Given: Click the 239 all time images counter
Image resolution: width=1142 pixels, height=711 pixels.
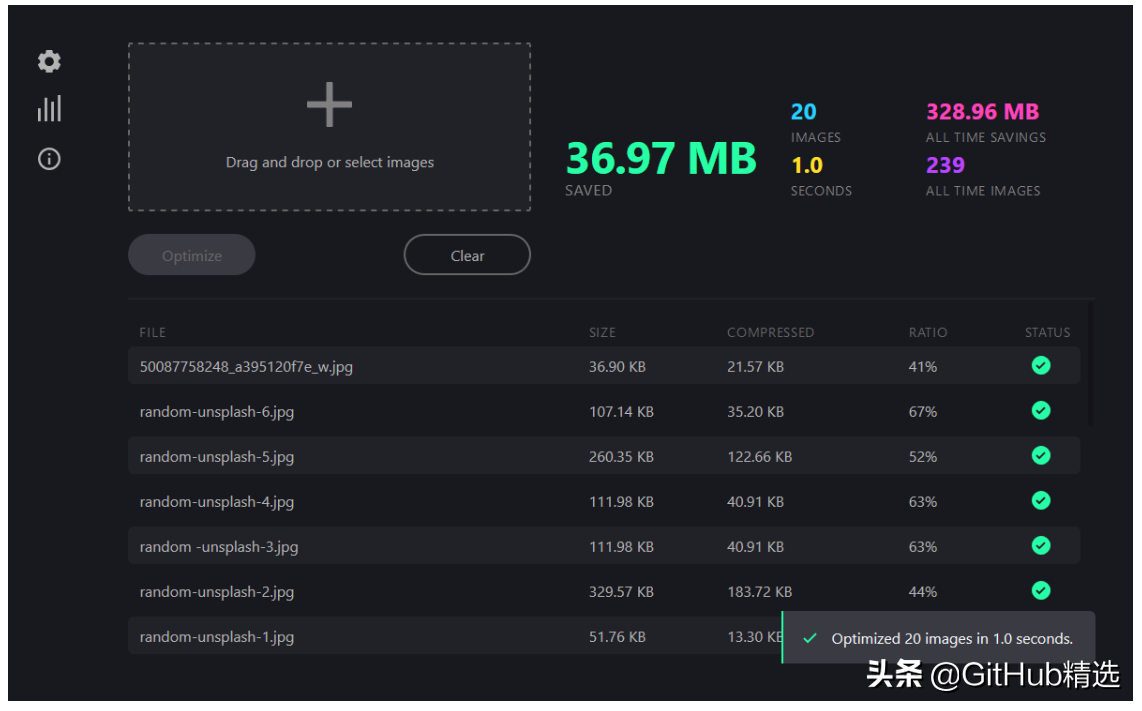Looking at the screenshot, I should [945, 165].
